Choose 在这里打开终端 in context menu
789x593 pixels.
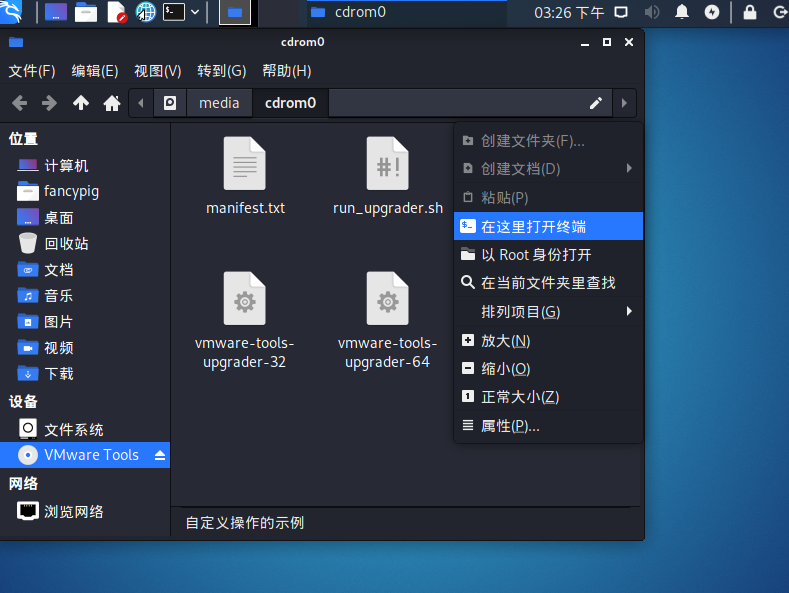pyautogui.click(x=548, y=227)
